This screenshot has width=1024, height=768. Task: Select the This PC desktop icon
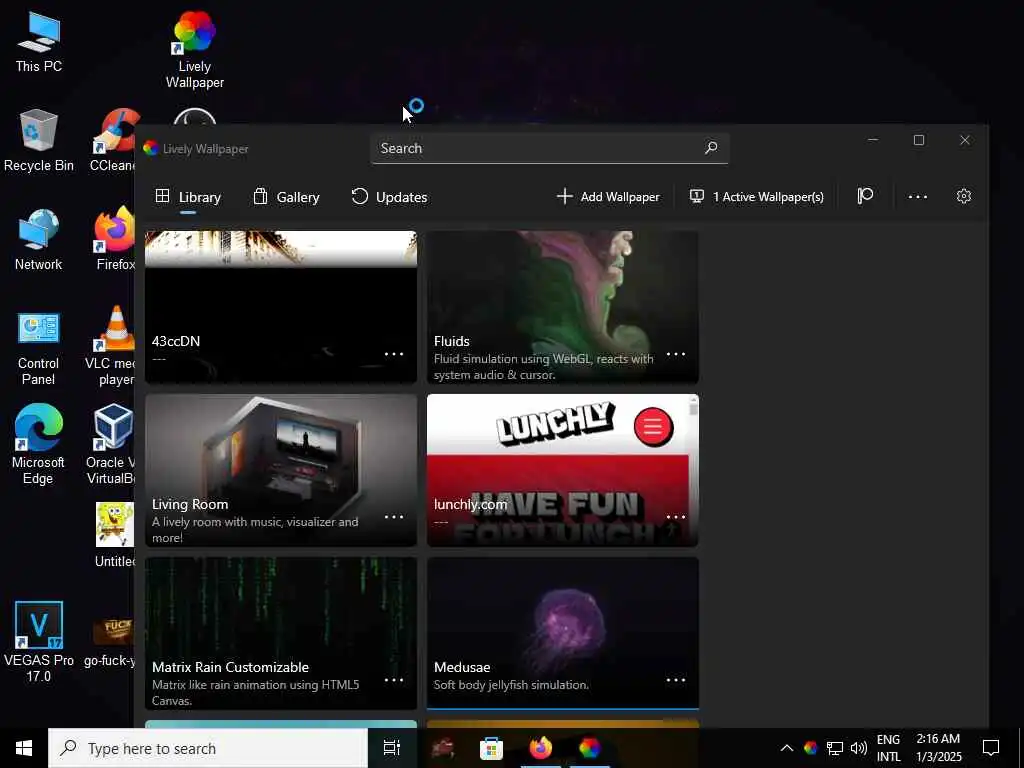39,43
